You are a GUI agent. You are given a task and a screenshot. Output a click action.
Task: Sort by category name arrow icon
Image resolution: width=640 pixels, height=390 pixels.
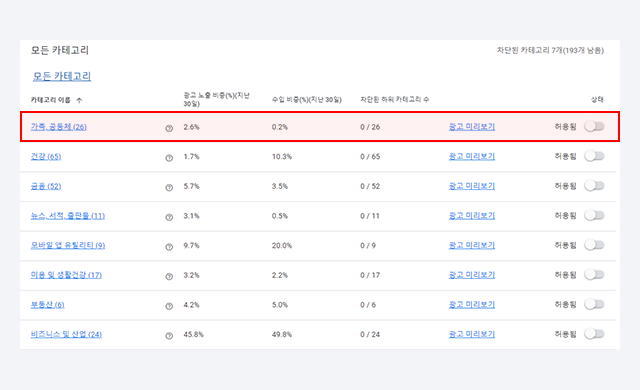tap(79, 100)
